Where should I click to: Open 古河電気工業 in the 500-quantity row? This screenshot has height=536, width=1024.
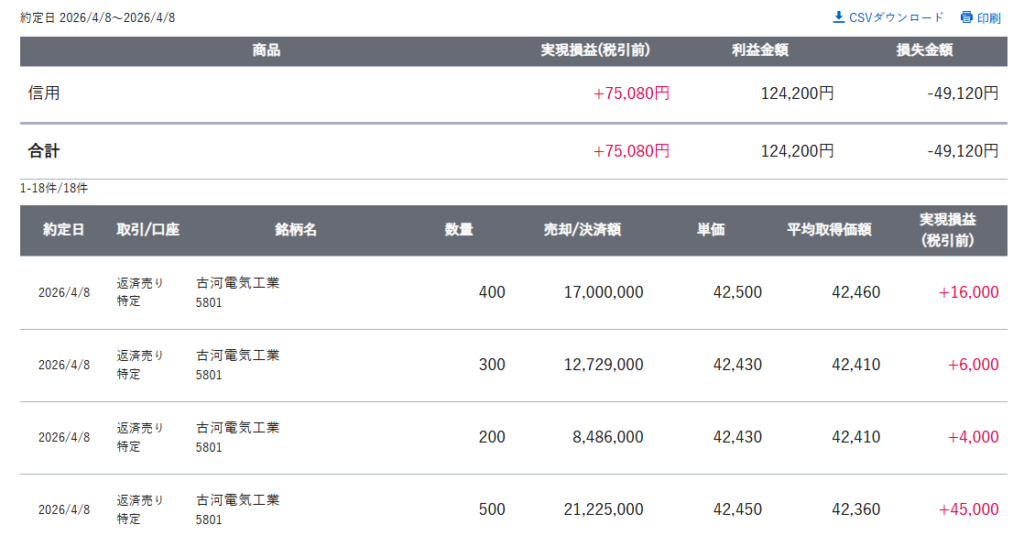238,500
